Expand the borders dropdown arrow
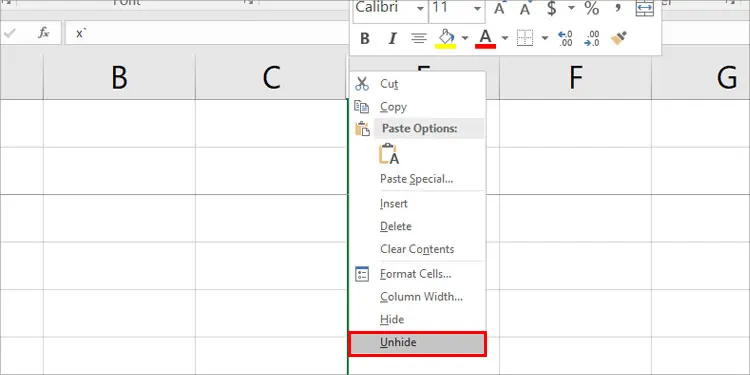Viewport: 750px width, 375px height. (x=545, y=38)
